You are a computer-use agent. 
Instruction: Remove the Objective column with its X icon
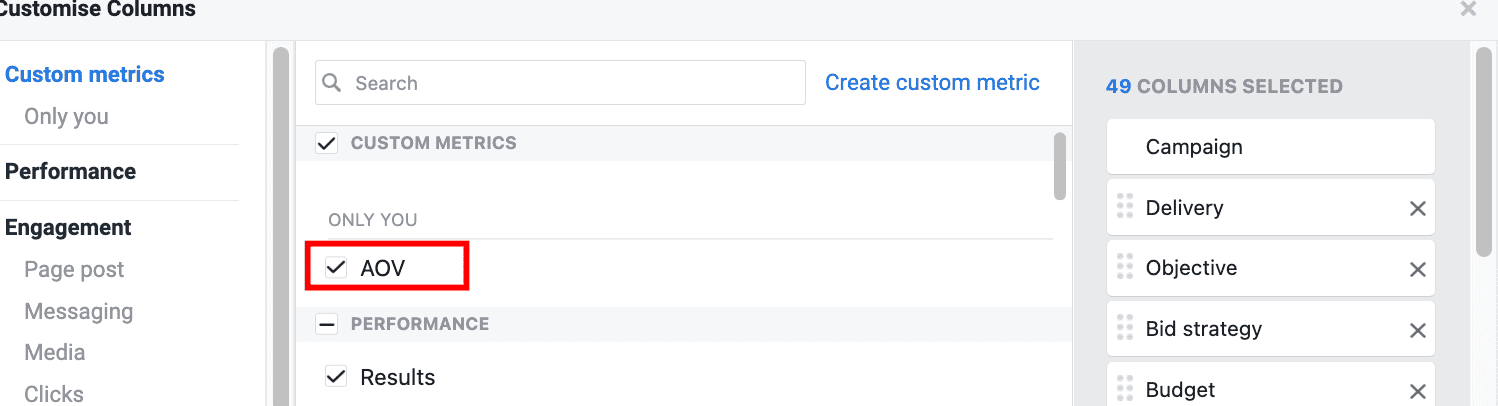click(x=1417, y=269)
